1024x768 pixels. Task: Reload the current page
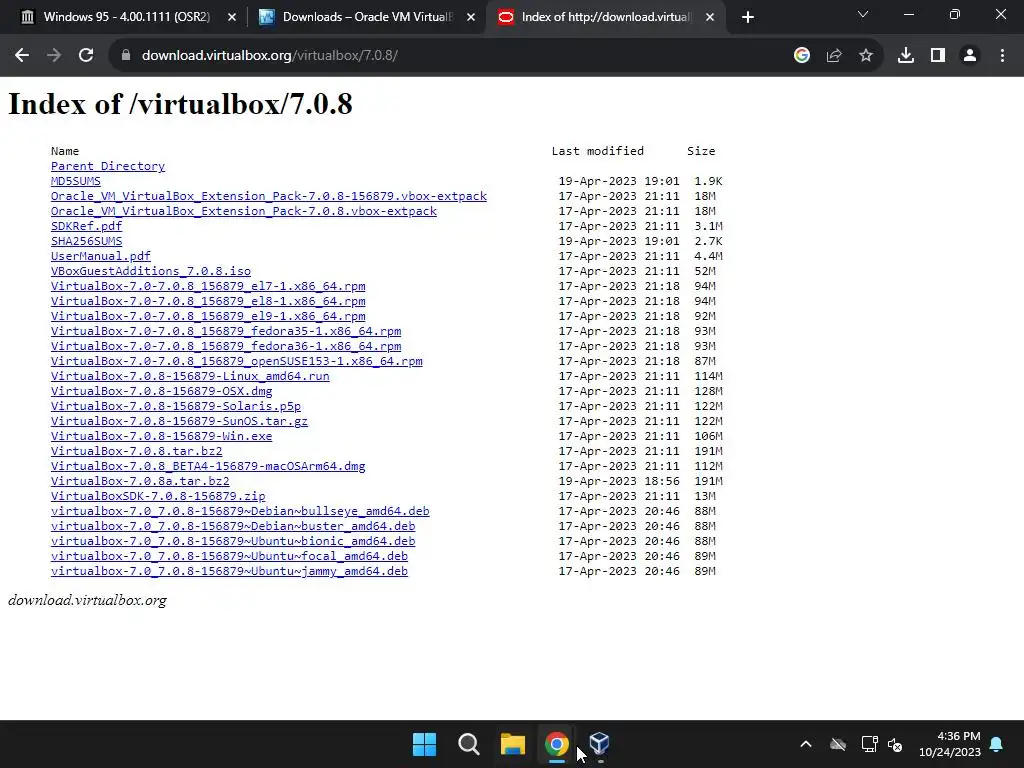[x=86, y=56]
